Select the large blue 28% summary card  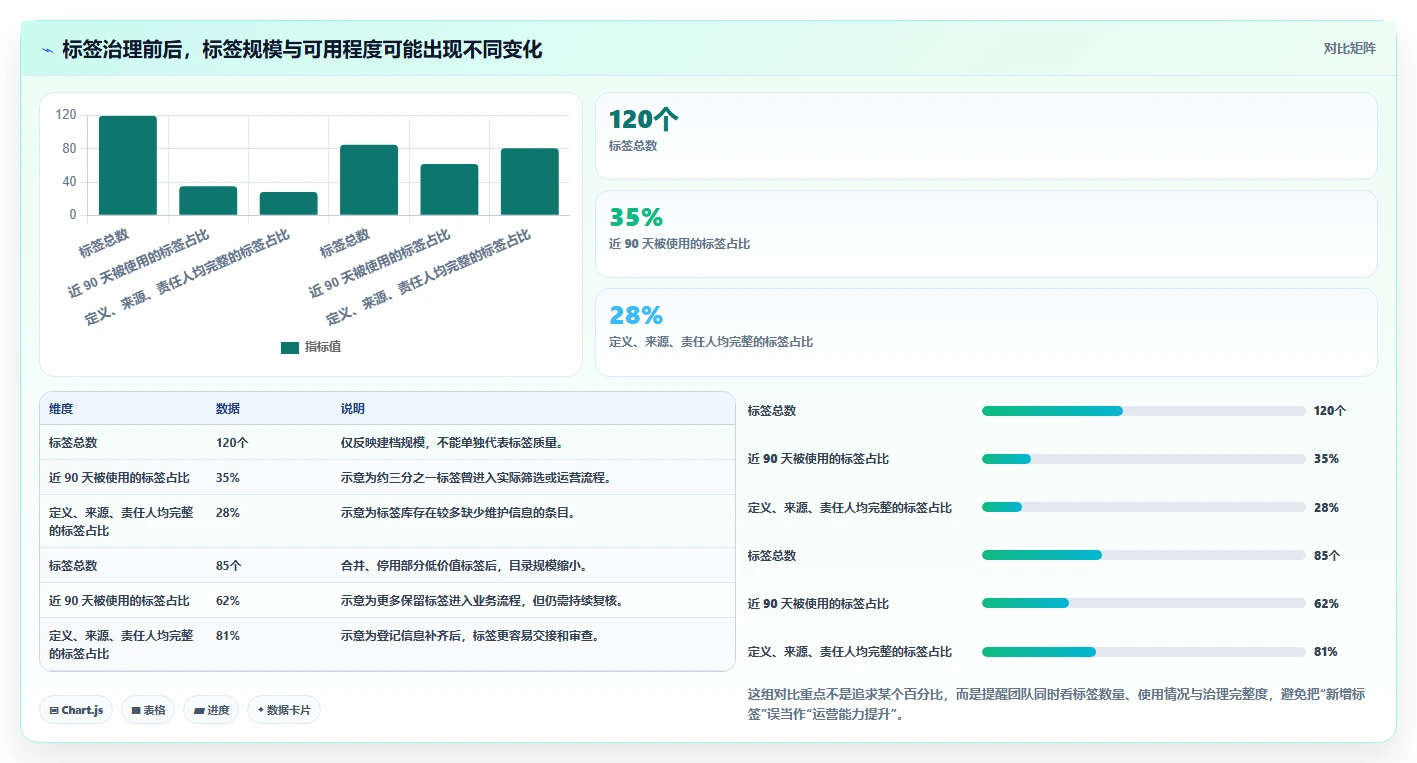[x=986, y=332]
